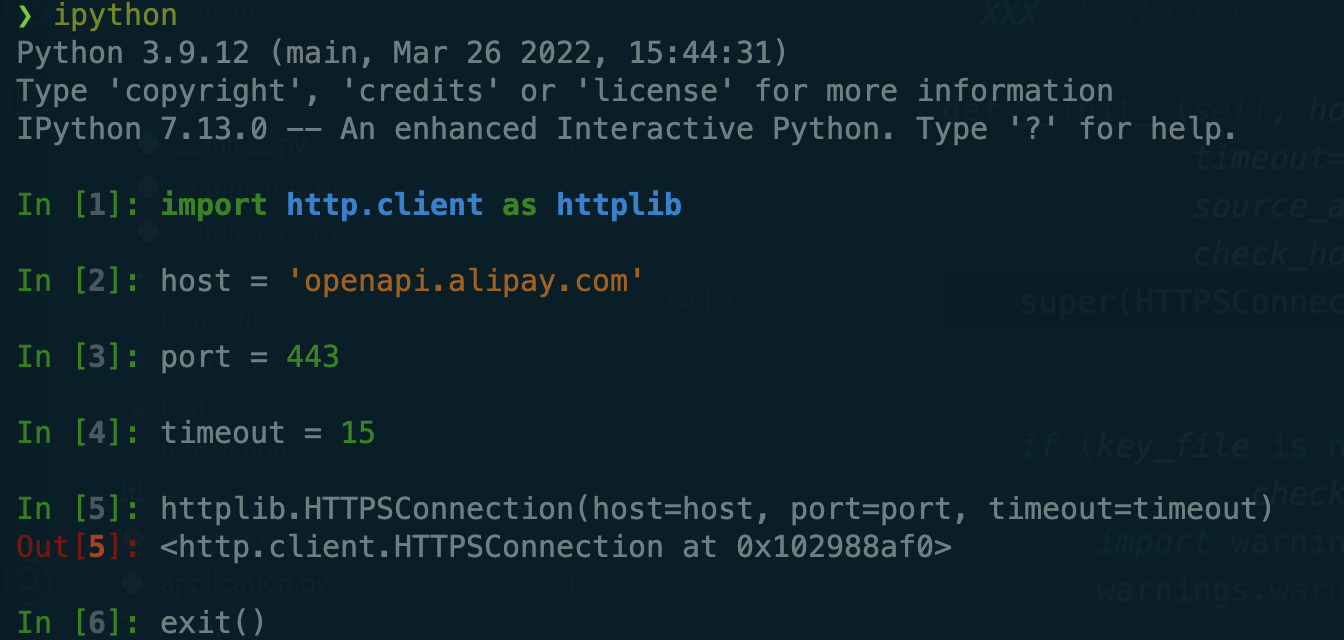Click the port value 443
The image size is (1344, 640).
[x=313, y=357]
